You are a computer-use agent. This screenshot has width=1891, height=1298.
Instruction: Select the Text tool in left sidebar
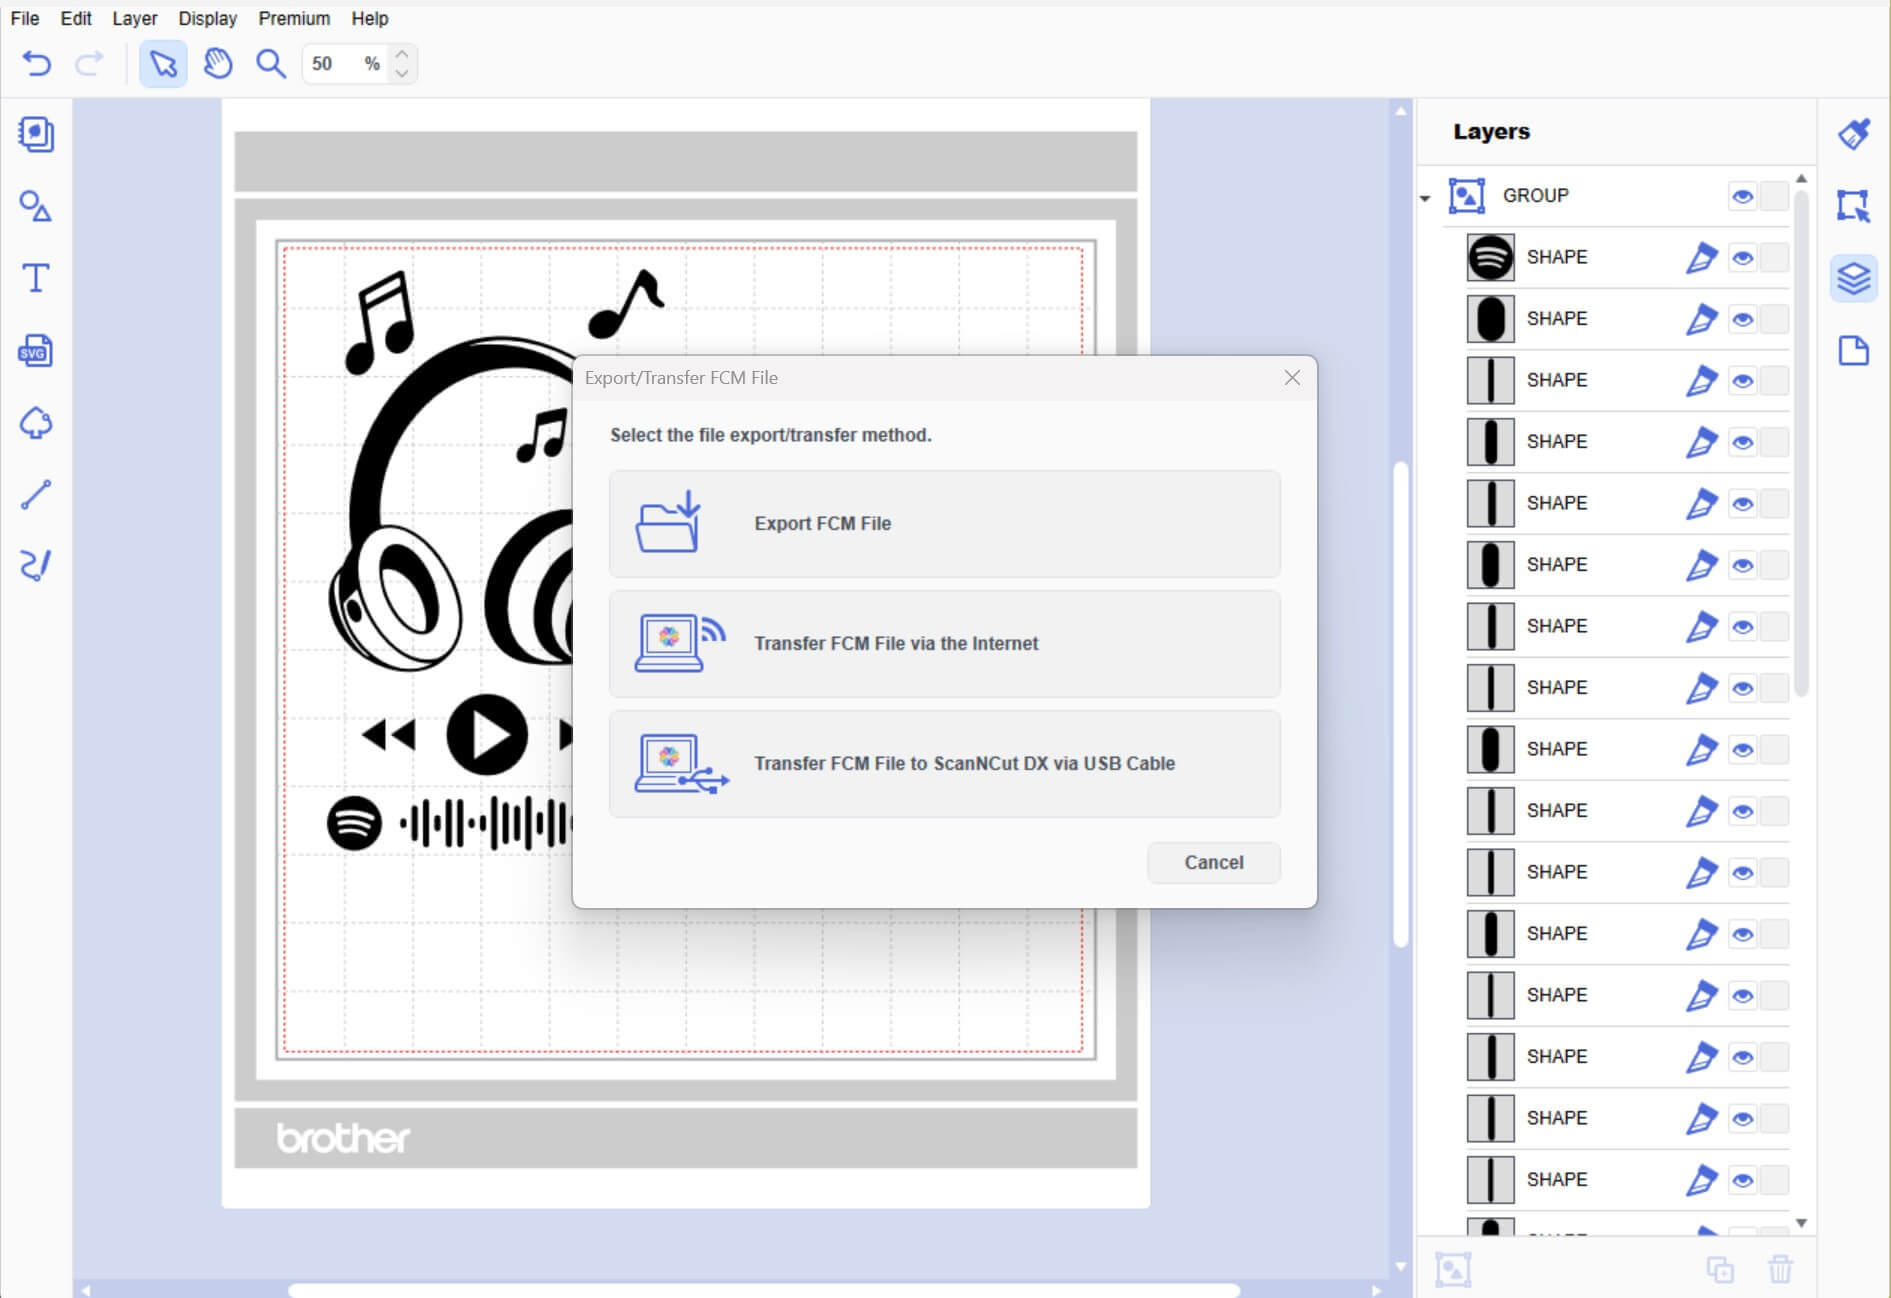(x=36, y=278)
